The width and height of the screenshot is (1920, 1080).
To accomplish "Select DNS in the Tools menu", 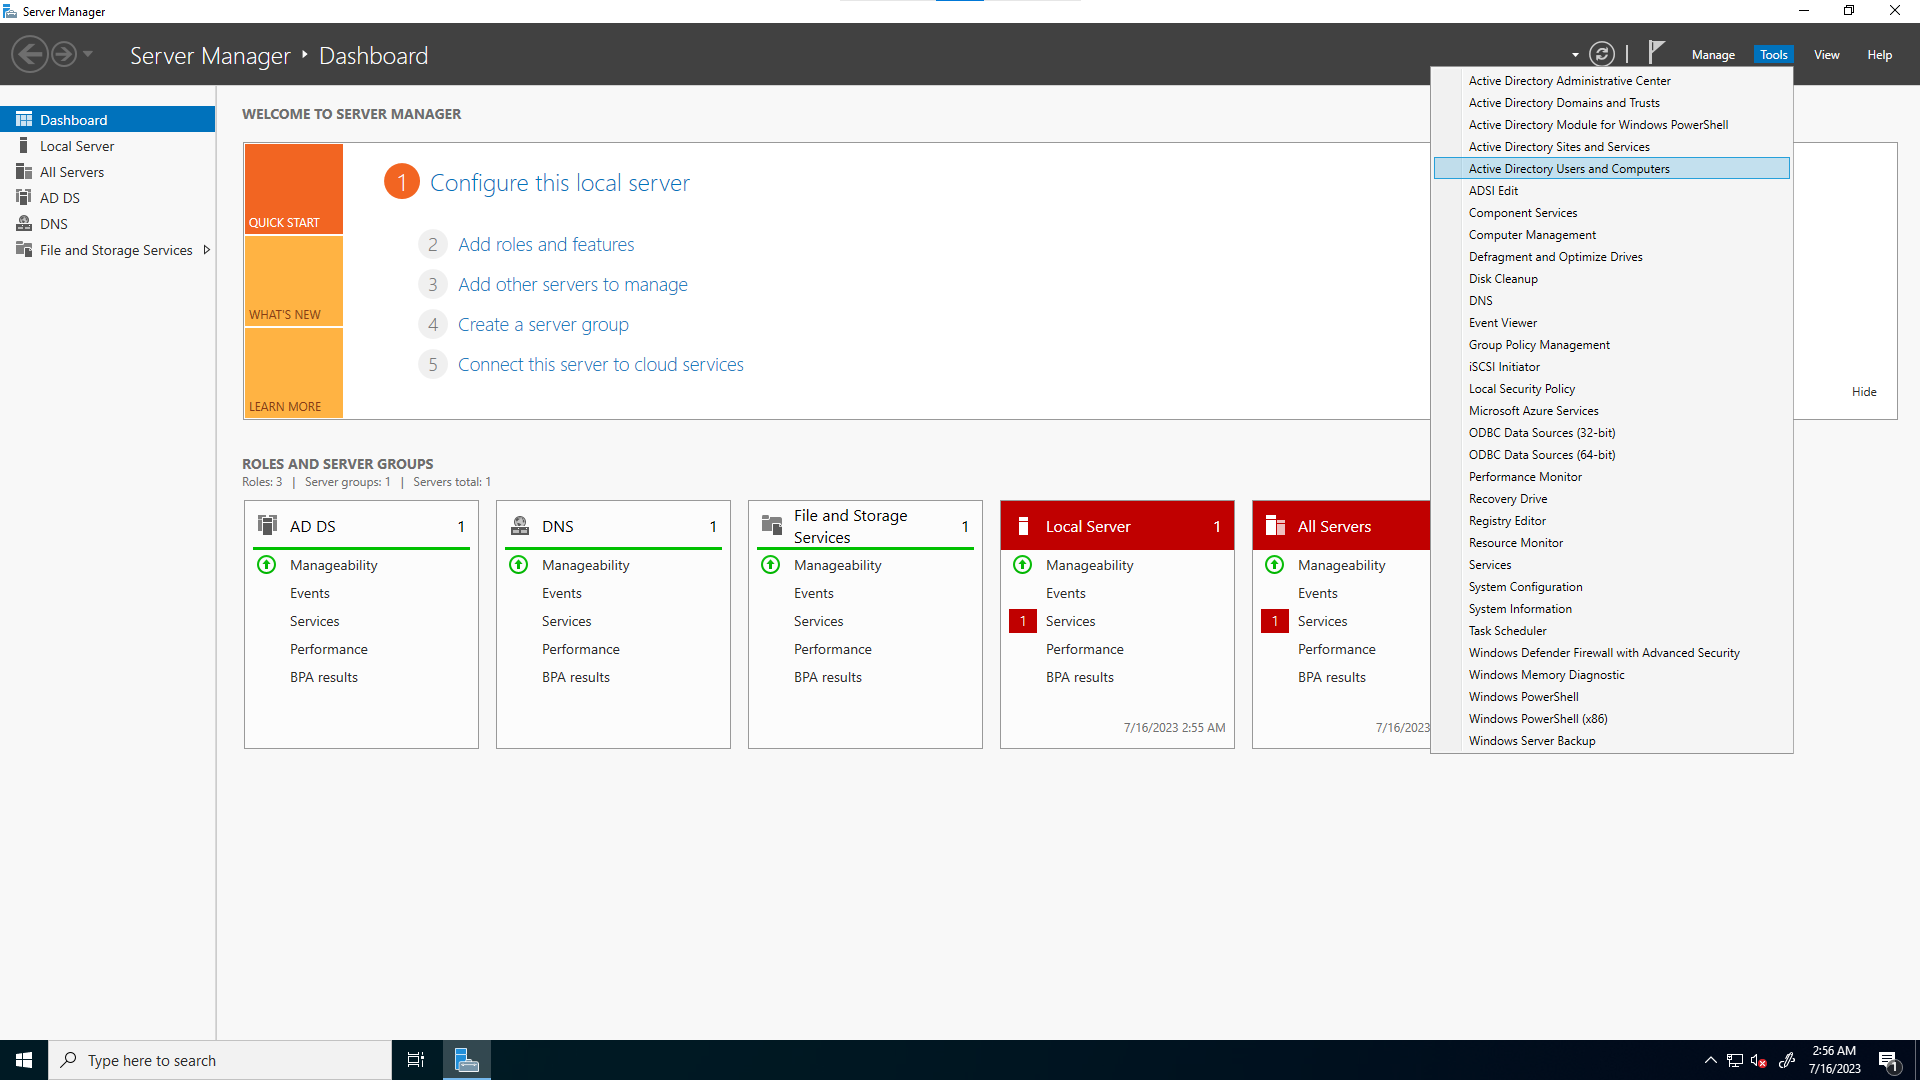I will [x=1611, y=301].
